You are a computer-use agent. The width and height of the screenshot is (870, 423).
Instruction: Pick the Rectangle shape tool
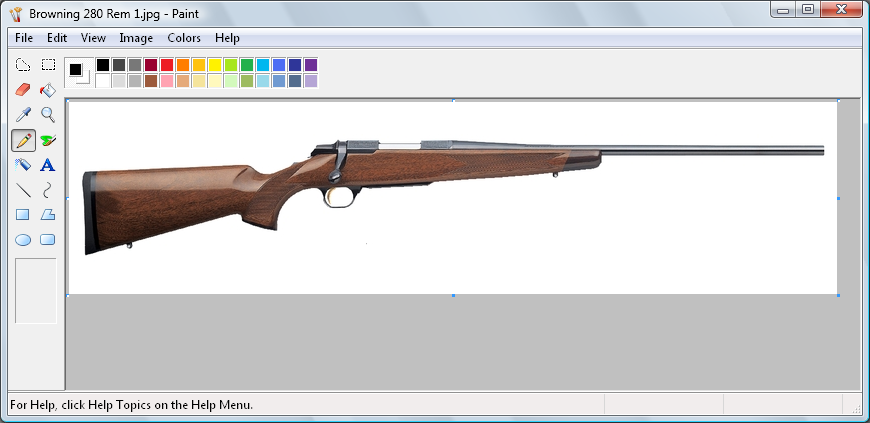(x=23, y=215)
